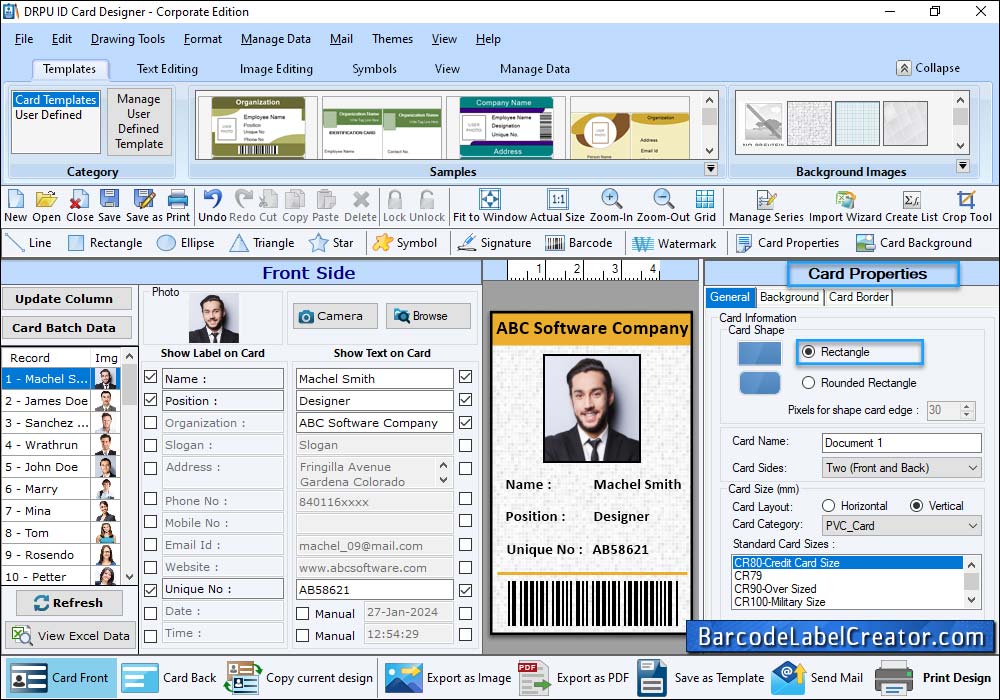Launch the Import Wizard
This screenshot has width=1000, height=700.
845,205
